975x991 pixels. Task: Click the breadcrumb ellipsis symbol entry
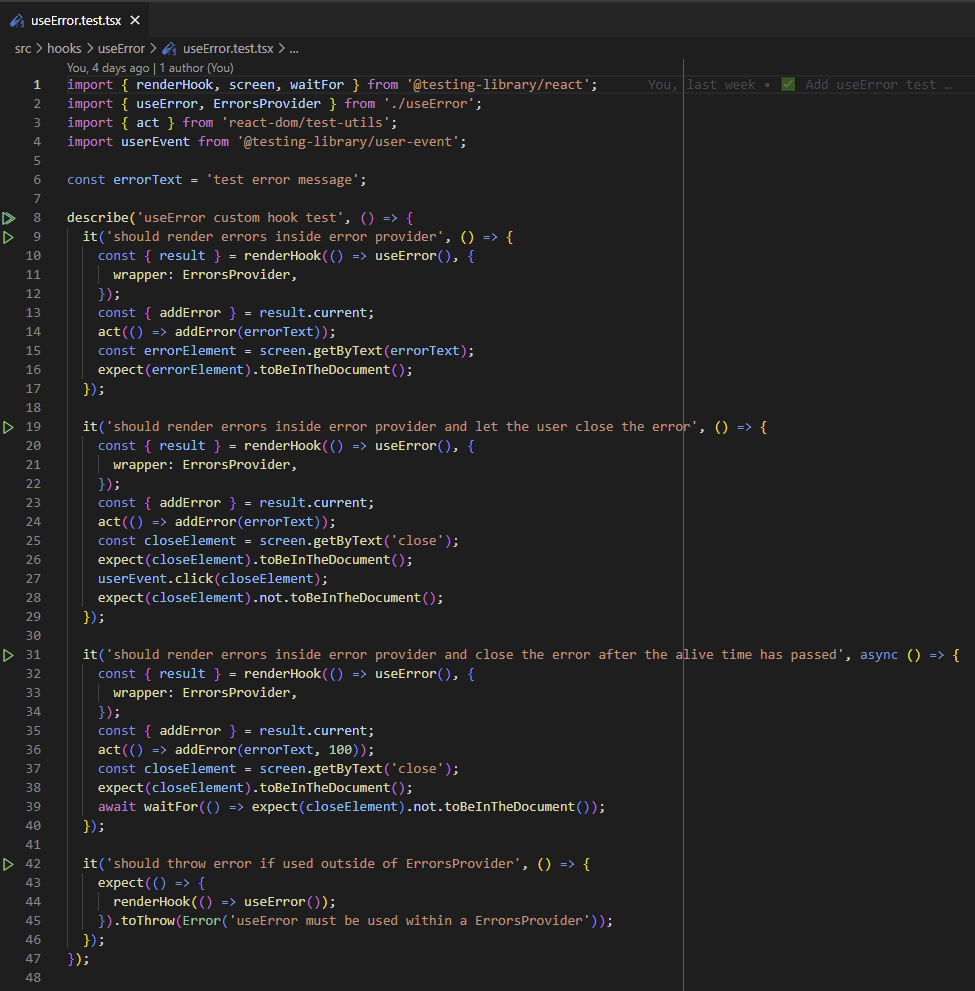[x=294, y=49]
